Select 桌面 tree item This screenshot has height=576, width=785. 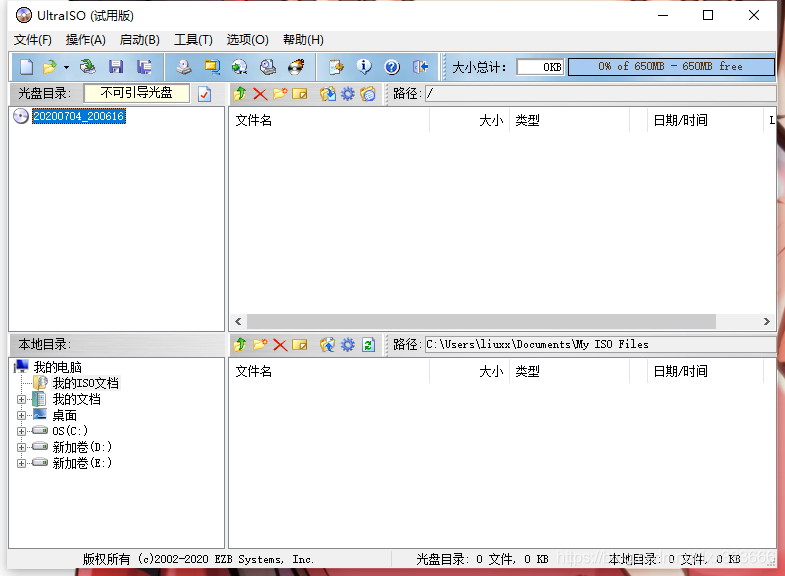[65, 415]
